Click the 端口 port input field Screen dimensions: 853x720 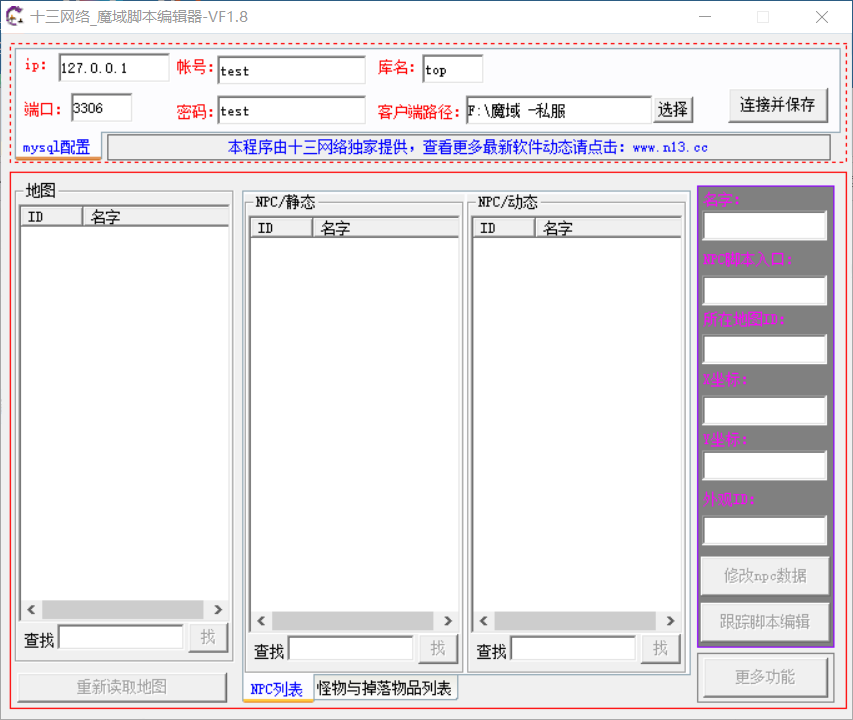101,108
